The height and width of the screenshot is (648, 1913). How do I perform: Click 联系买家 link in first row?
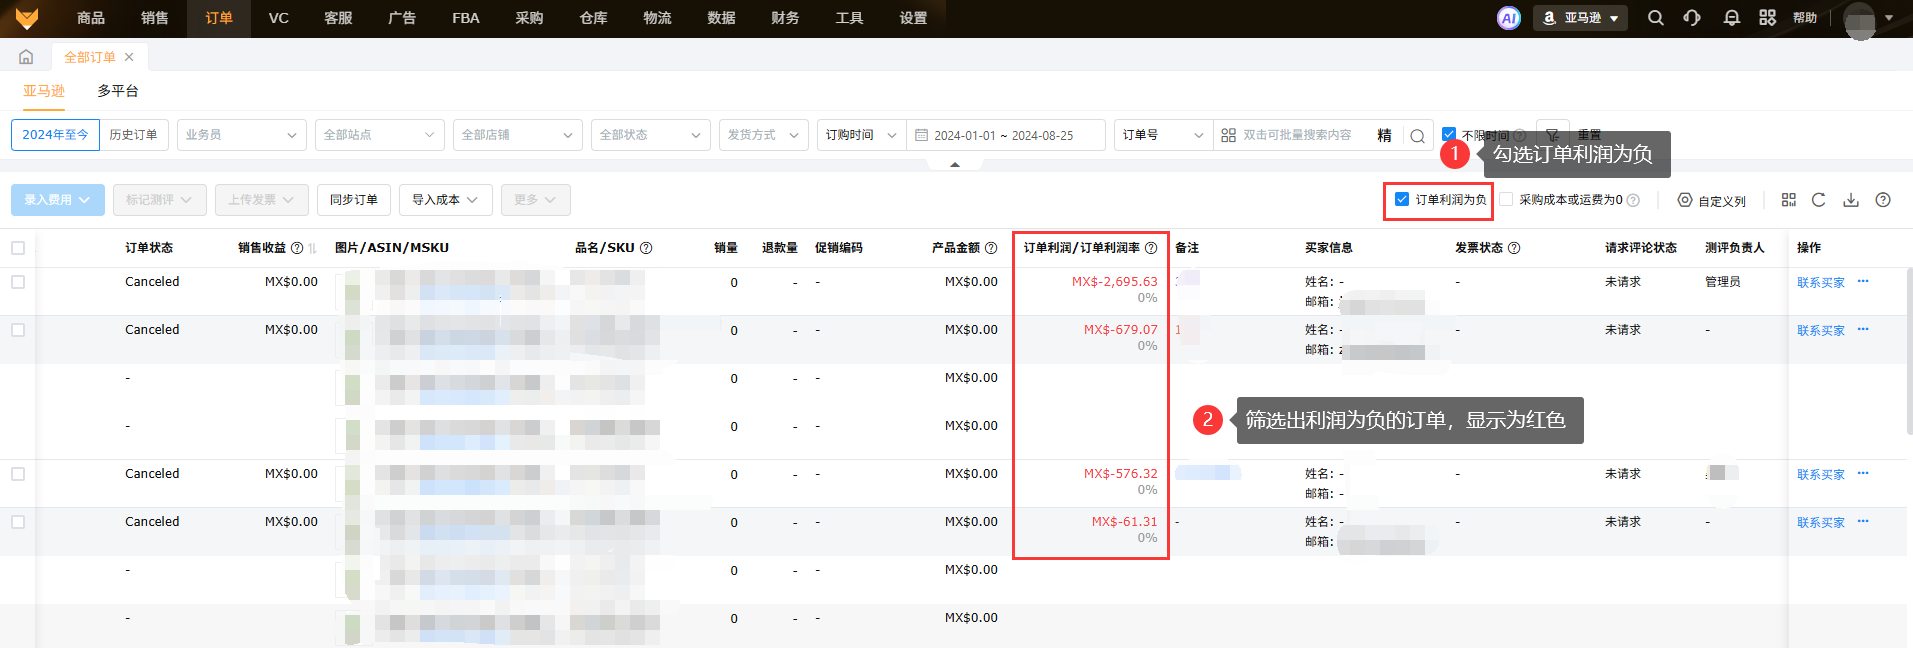coord(1820,283)
